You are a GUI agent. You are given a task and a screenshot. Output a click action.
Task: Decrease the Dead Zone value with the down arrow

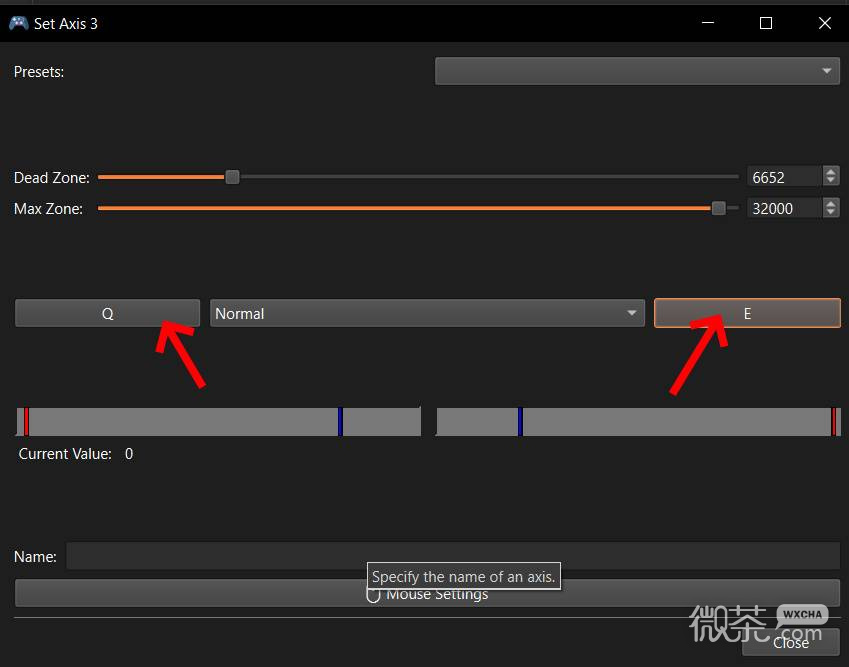pos(831,182)
